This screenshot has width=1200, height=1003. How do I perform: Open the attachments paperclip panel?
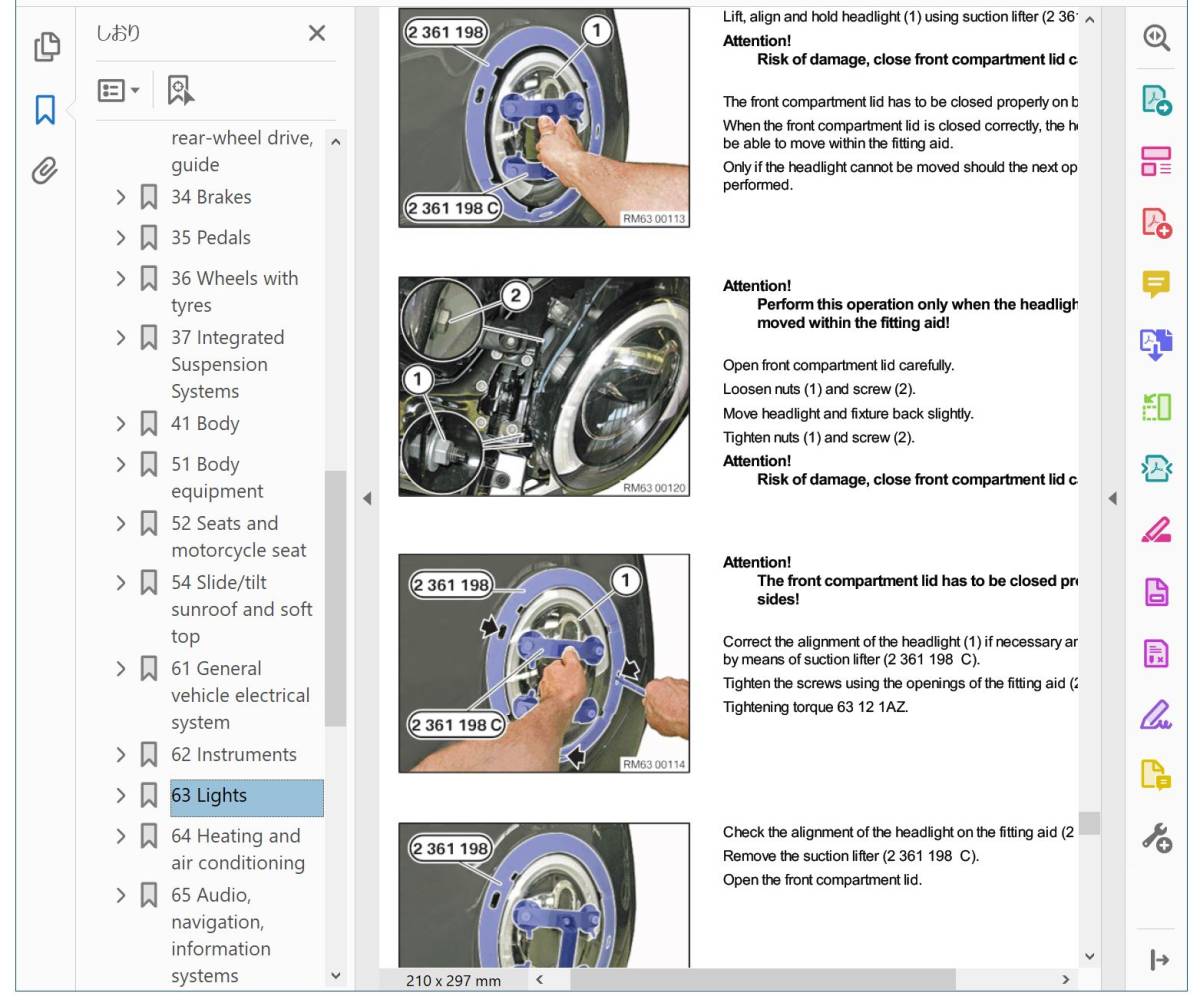(44, 171)
